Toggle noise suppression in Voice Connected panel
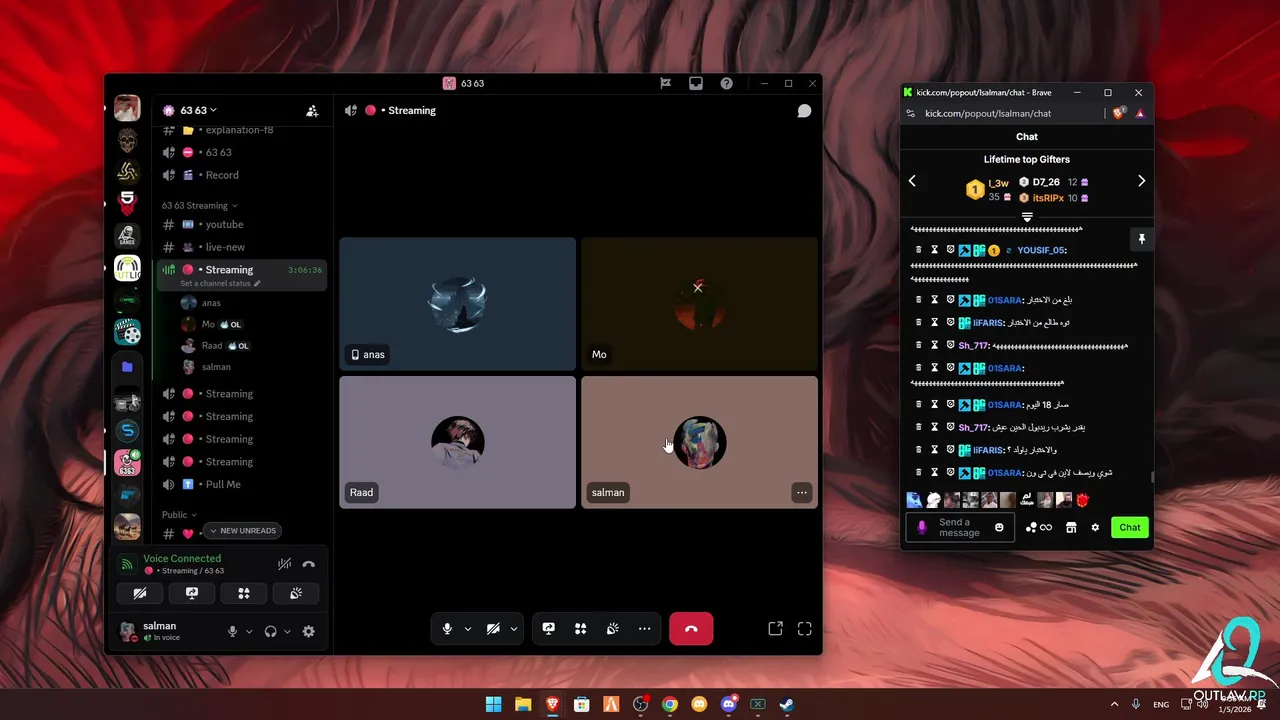Viewport: 1280px width, 720px height. click(285, 564)
